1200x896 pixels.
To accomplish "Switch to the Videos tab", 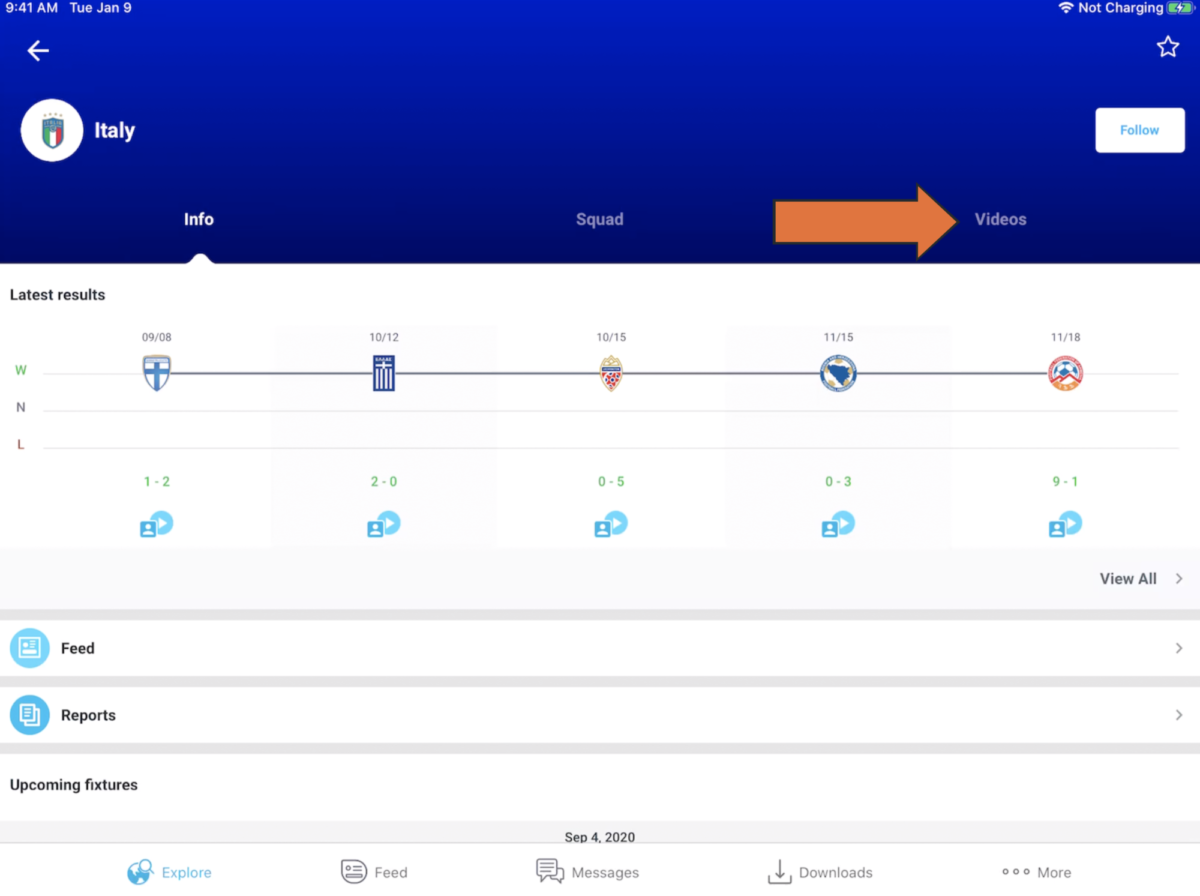I will point(1000,219).
